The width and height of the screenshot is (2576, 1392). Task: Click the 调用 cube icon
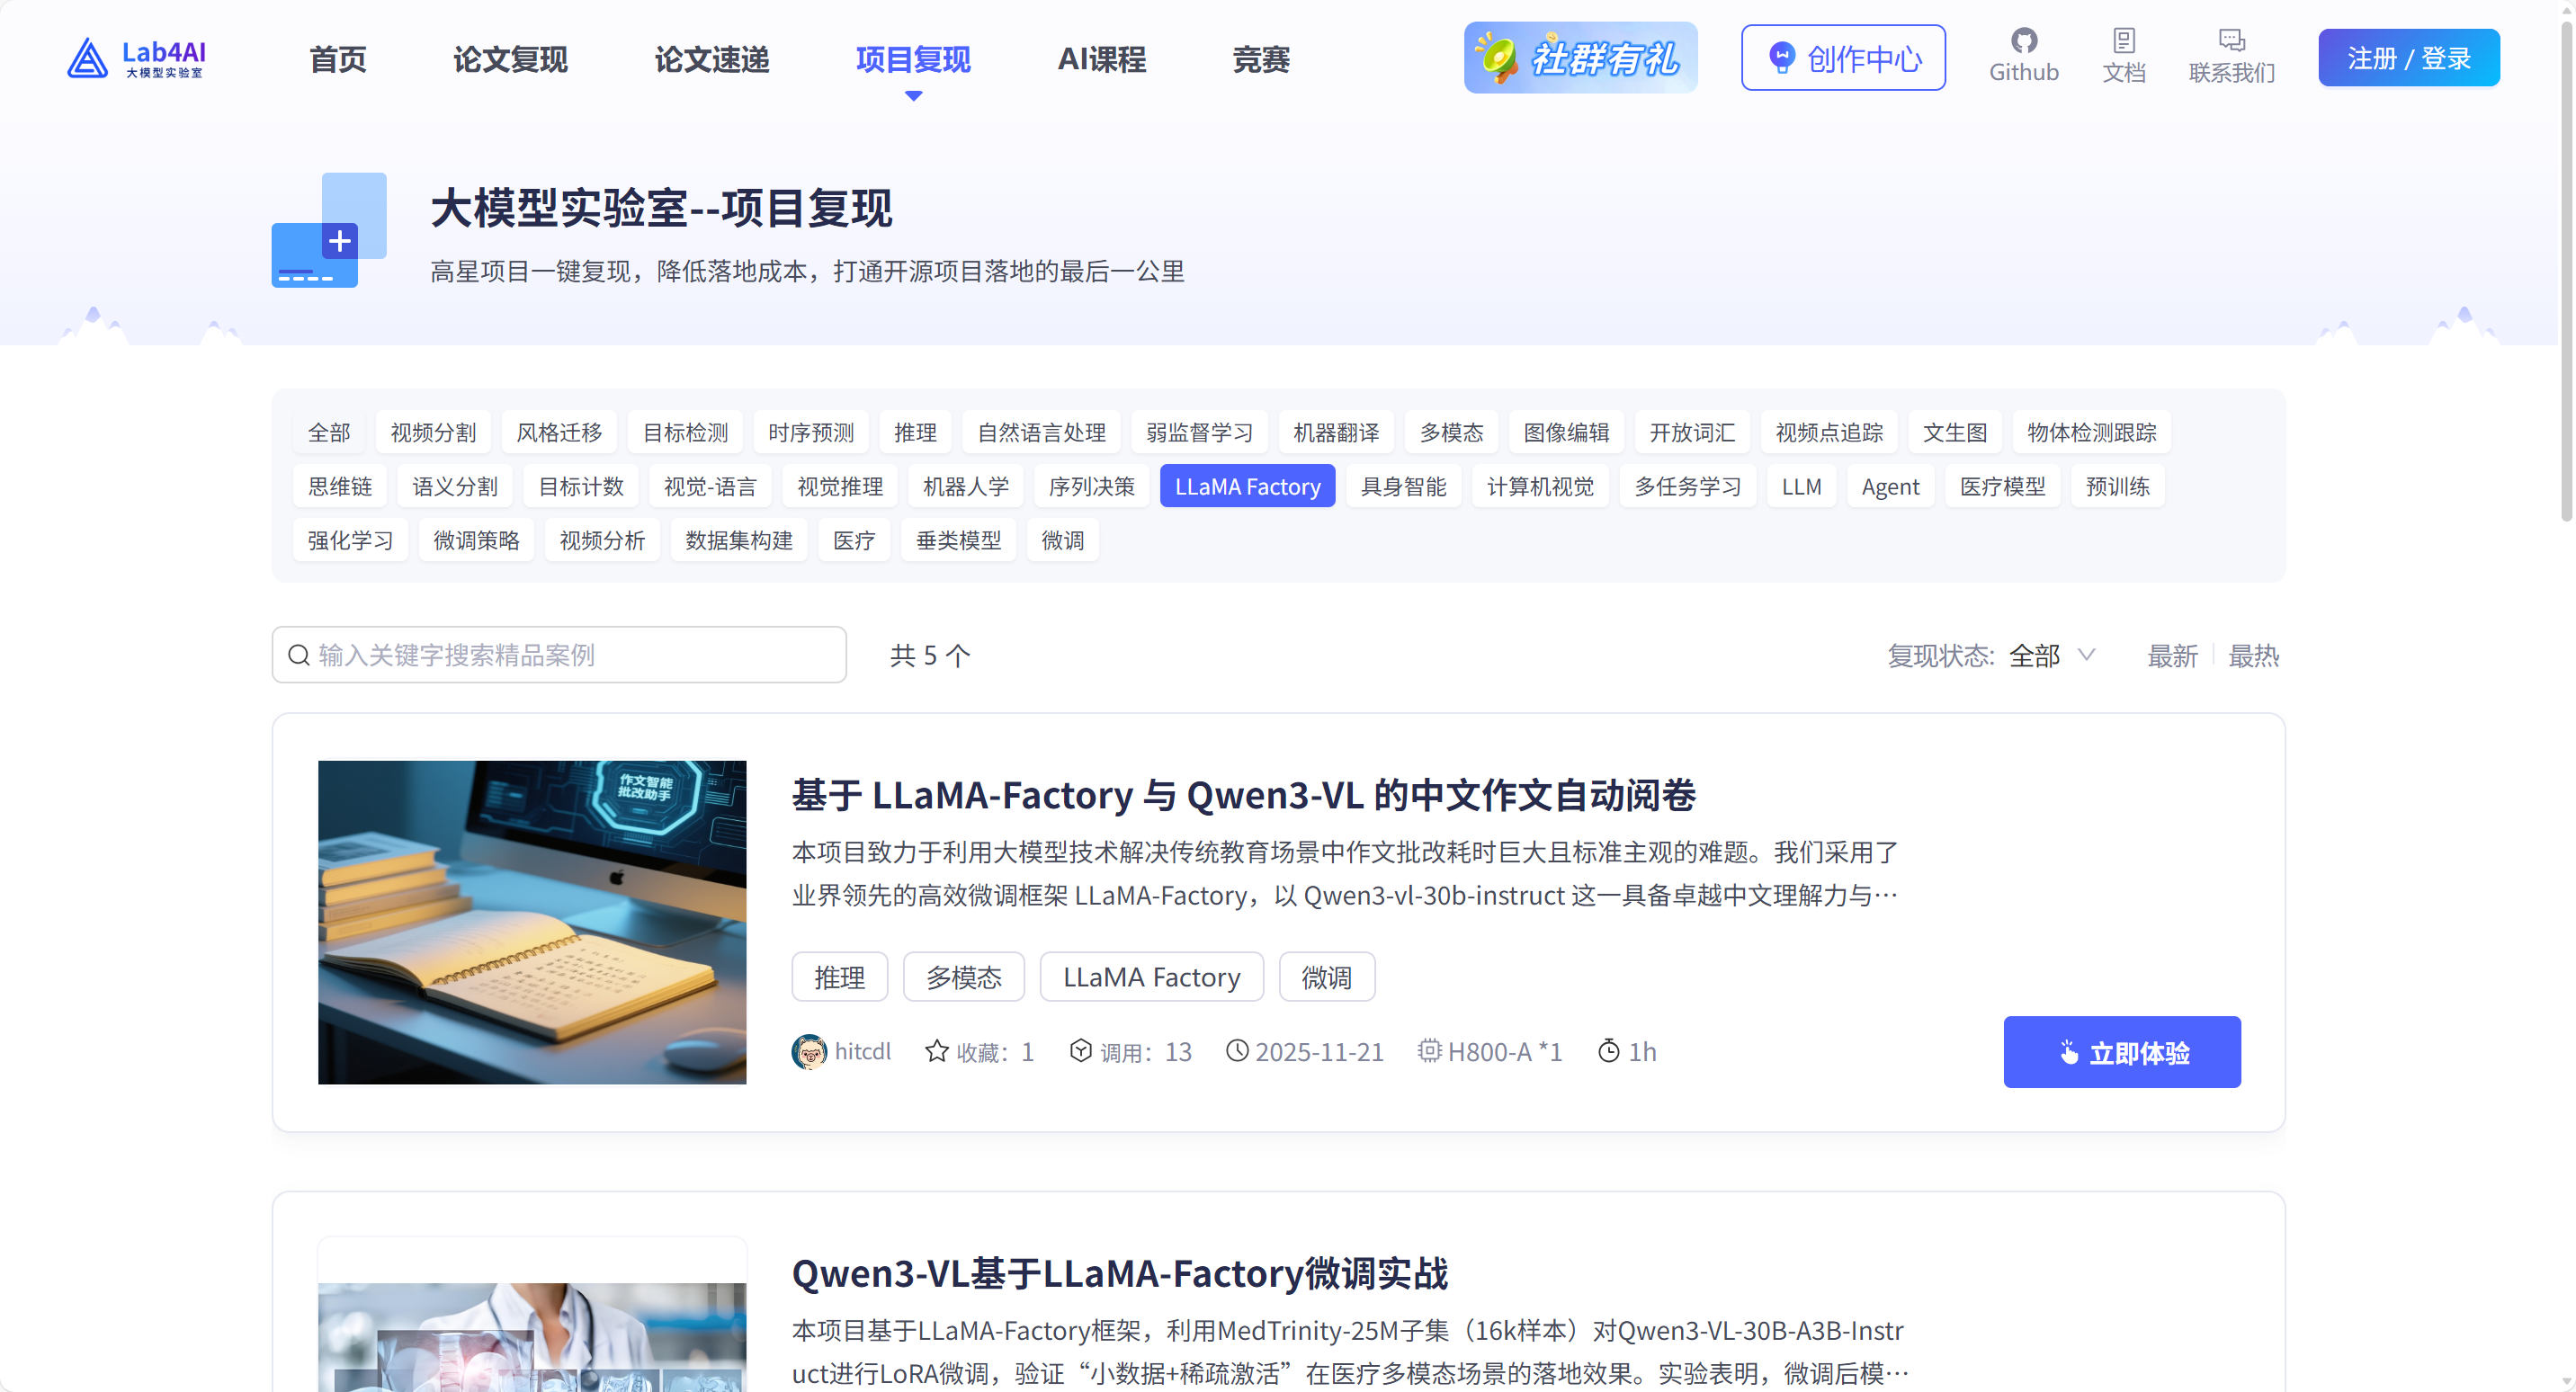pyautogui.click(x=1080, y=1051)
